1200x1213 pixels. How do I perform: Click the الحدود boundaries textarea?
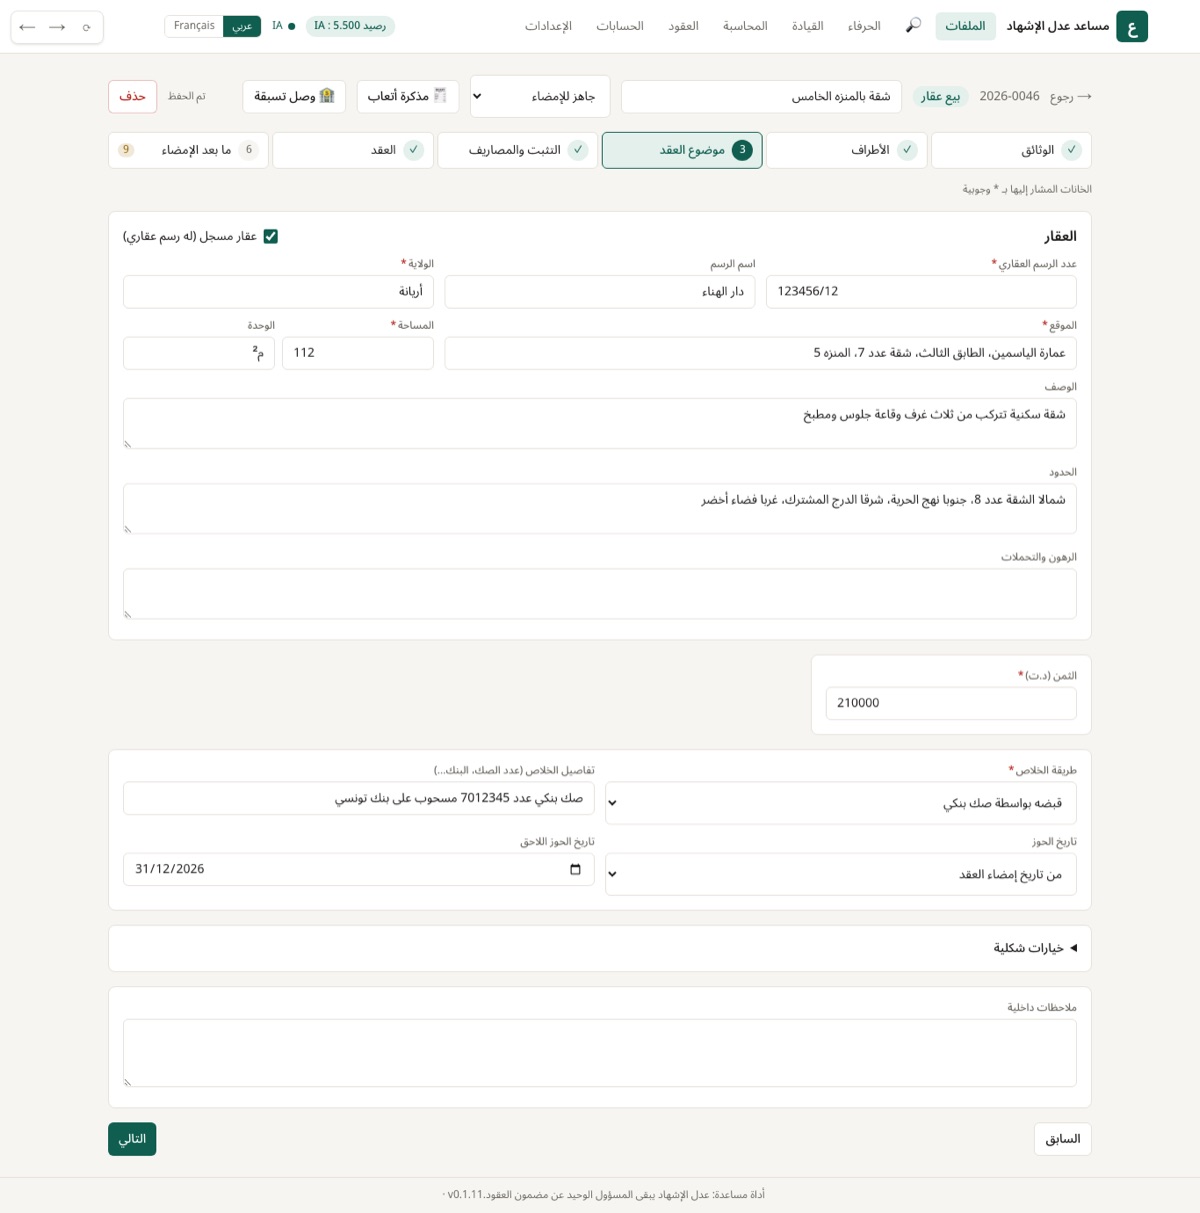[600, 509]
